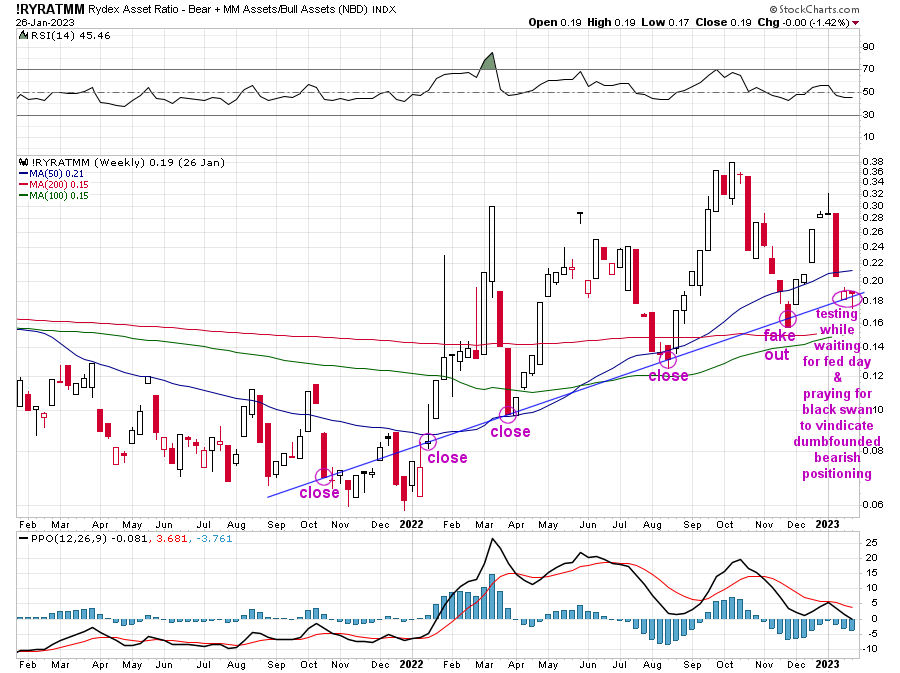Click the 2023 label under the price chart
This screenshot has width=900, height=673.
point(827,524)
